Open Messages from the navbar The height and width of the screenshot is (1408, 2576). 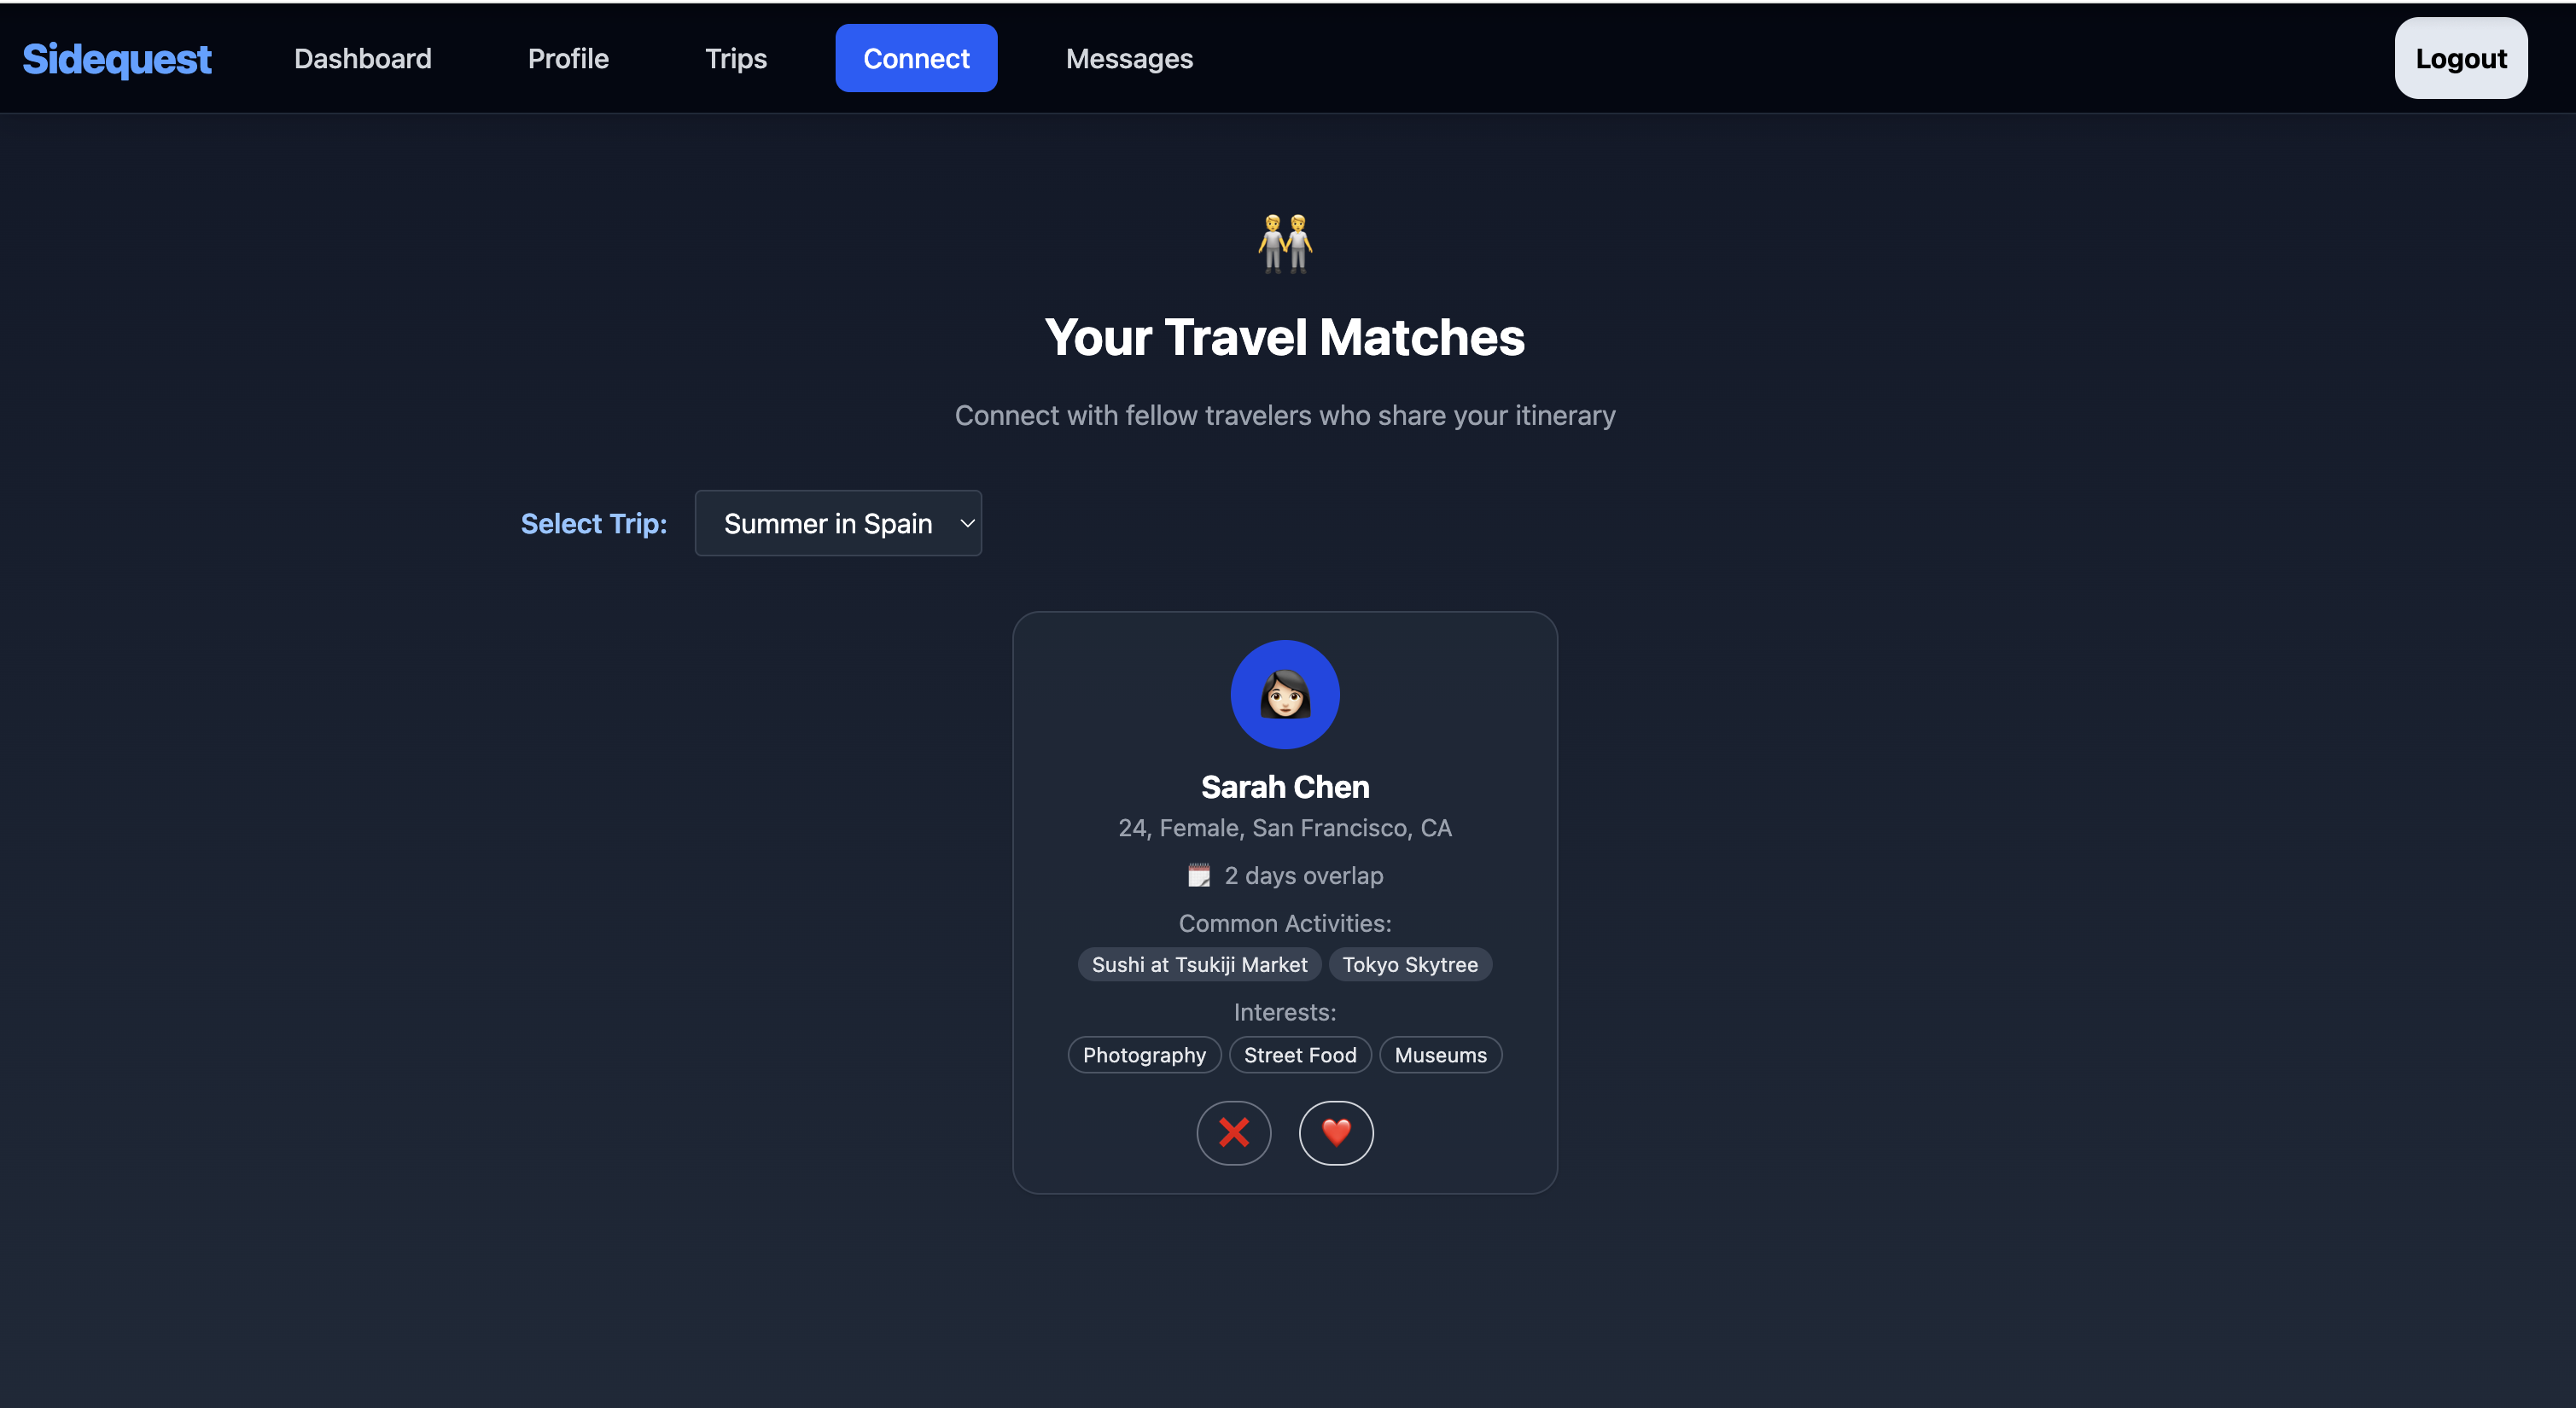point(1129,59)
